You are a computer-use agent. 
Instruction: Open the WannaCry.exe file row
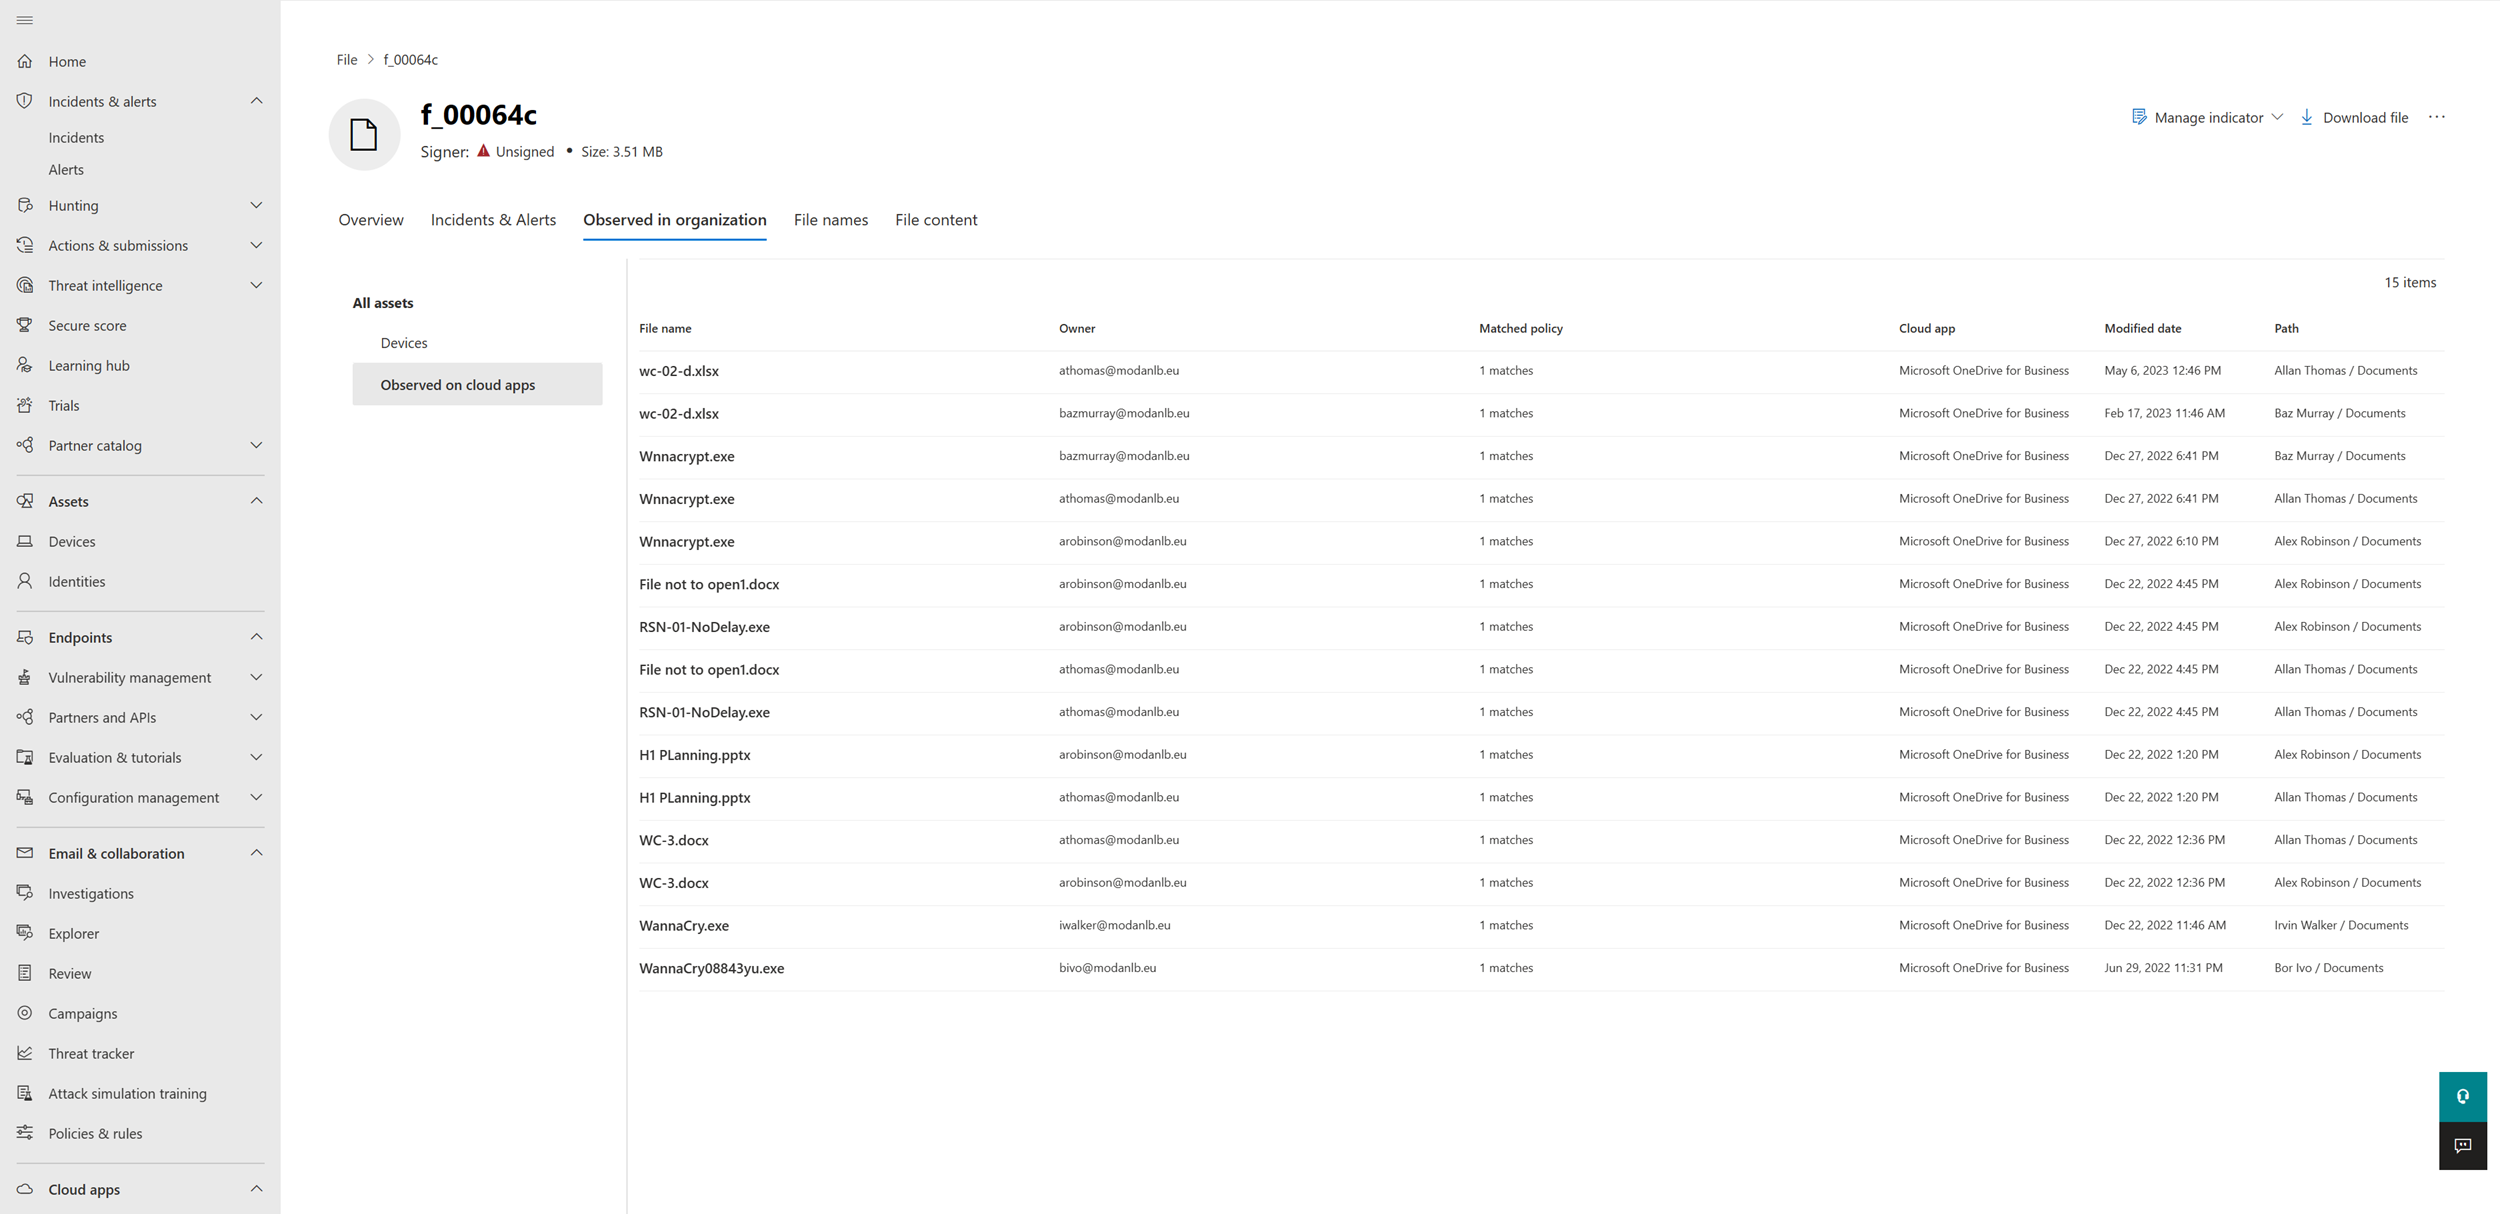pos(684,926)
